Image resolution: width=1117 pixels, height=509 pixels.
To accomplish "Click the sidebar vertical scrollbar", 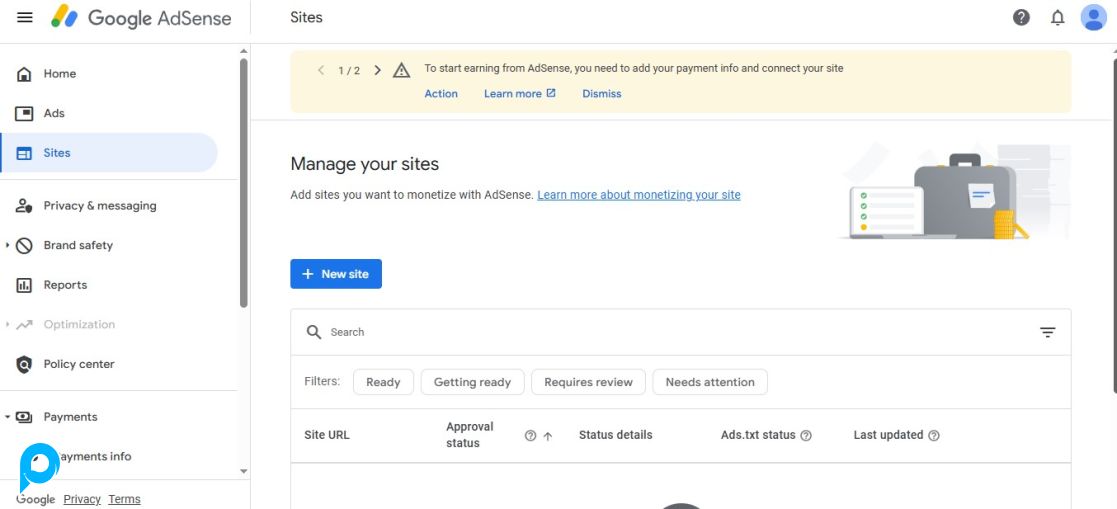I will [x=243, y=180].
